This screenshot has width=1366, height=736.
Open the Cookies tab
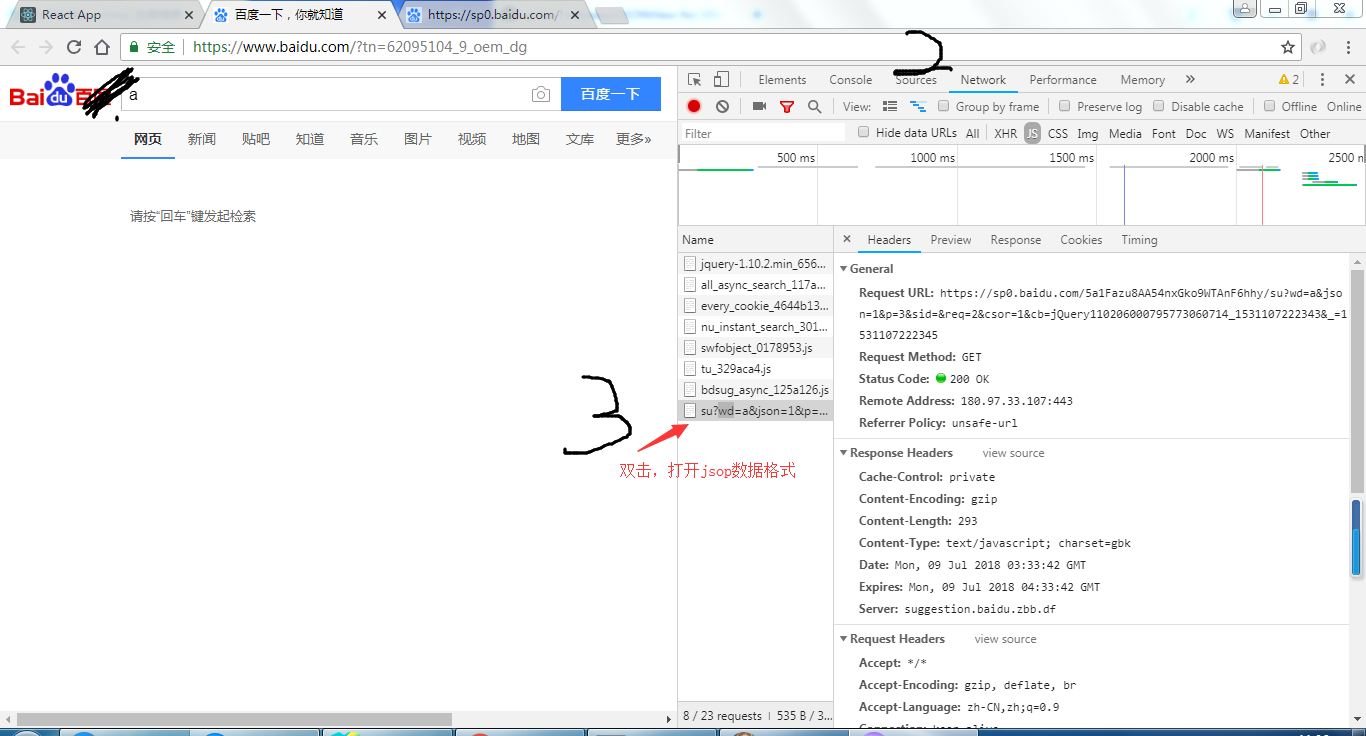point(1081,240)
